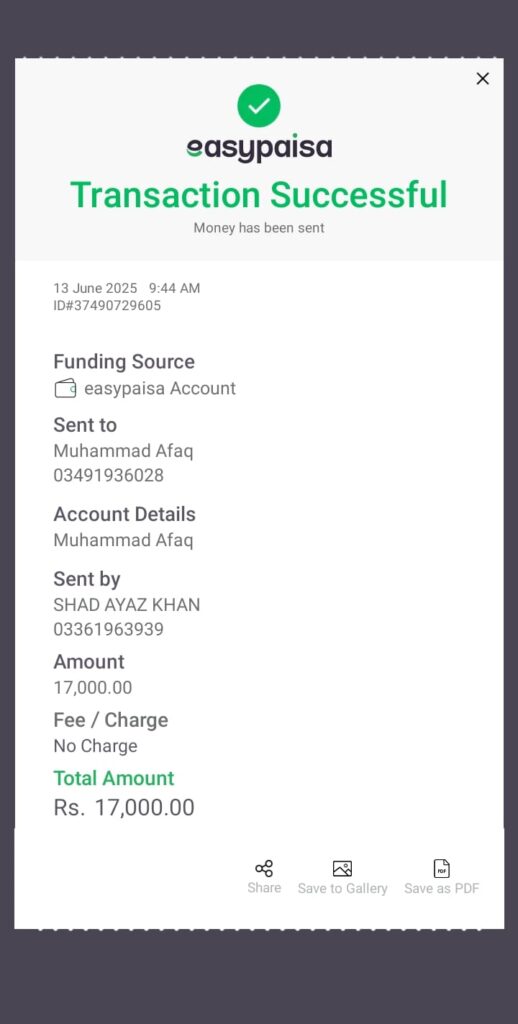
Task: Click the Save as PDF label
Action: click(x=442, y=889)
